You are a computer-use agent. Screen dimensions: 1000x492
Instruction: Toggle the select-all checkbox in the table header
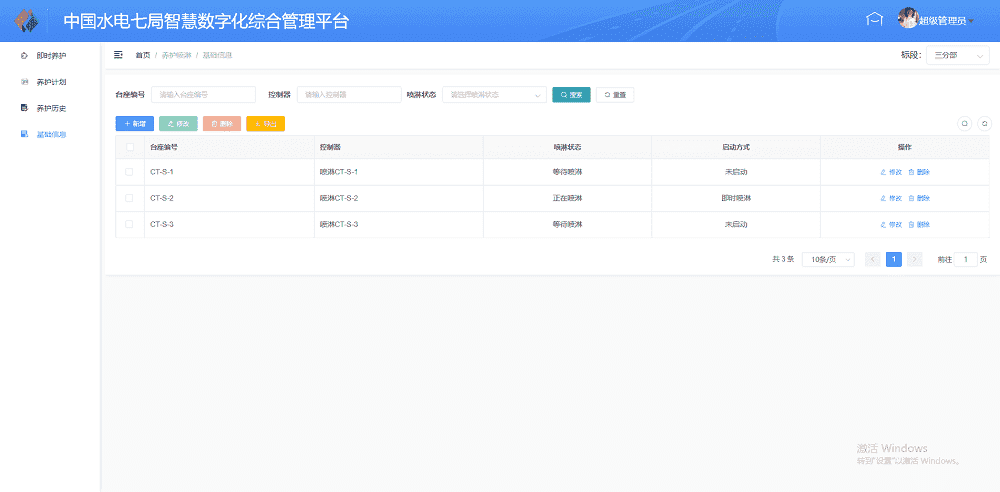(x=129, y=147)
